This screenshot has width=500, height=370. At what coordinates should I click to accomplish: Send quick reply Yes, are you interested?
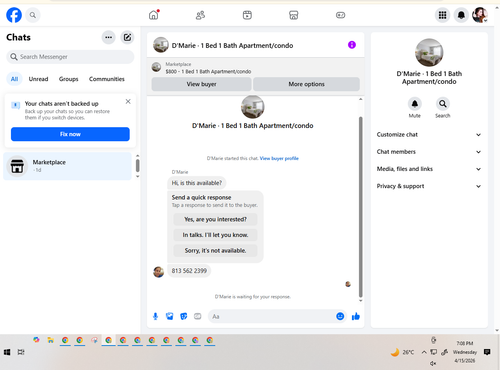click(215, 219)
